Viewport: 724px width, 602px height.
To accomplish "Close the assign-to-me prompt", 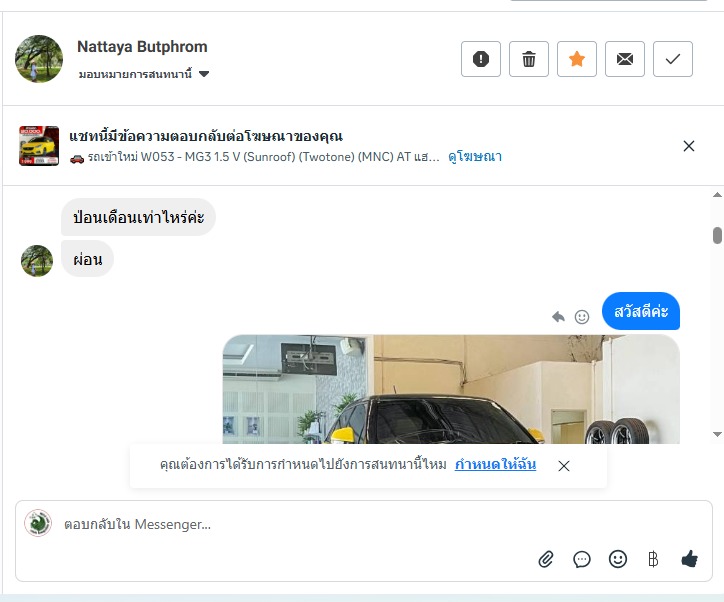I will pyautogui.click(x=564, y=466).
